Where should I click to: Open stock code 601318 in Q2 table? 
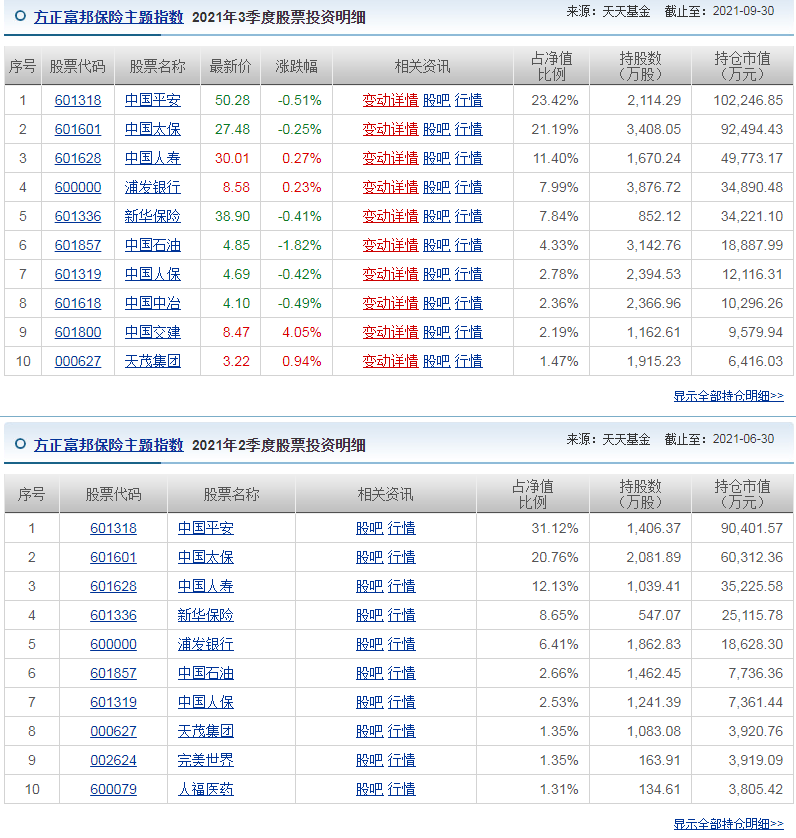[113, 529]
